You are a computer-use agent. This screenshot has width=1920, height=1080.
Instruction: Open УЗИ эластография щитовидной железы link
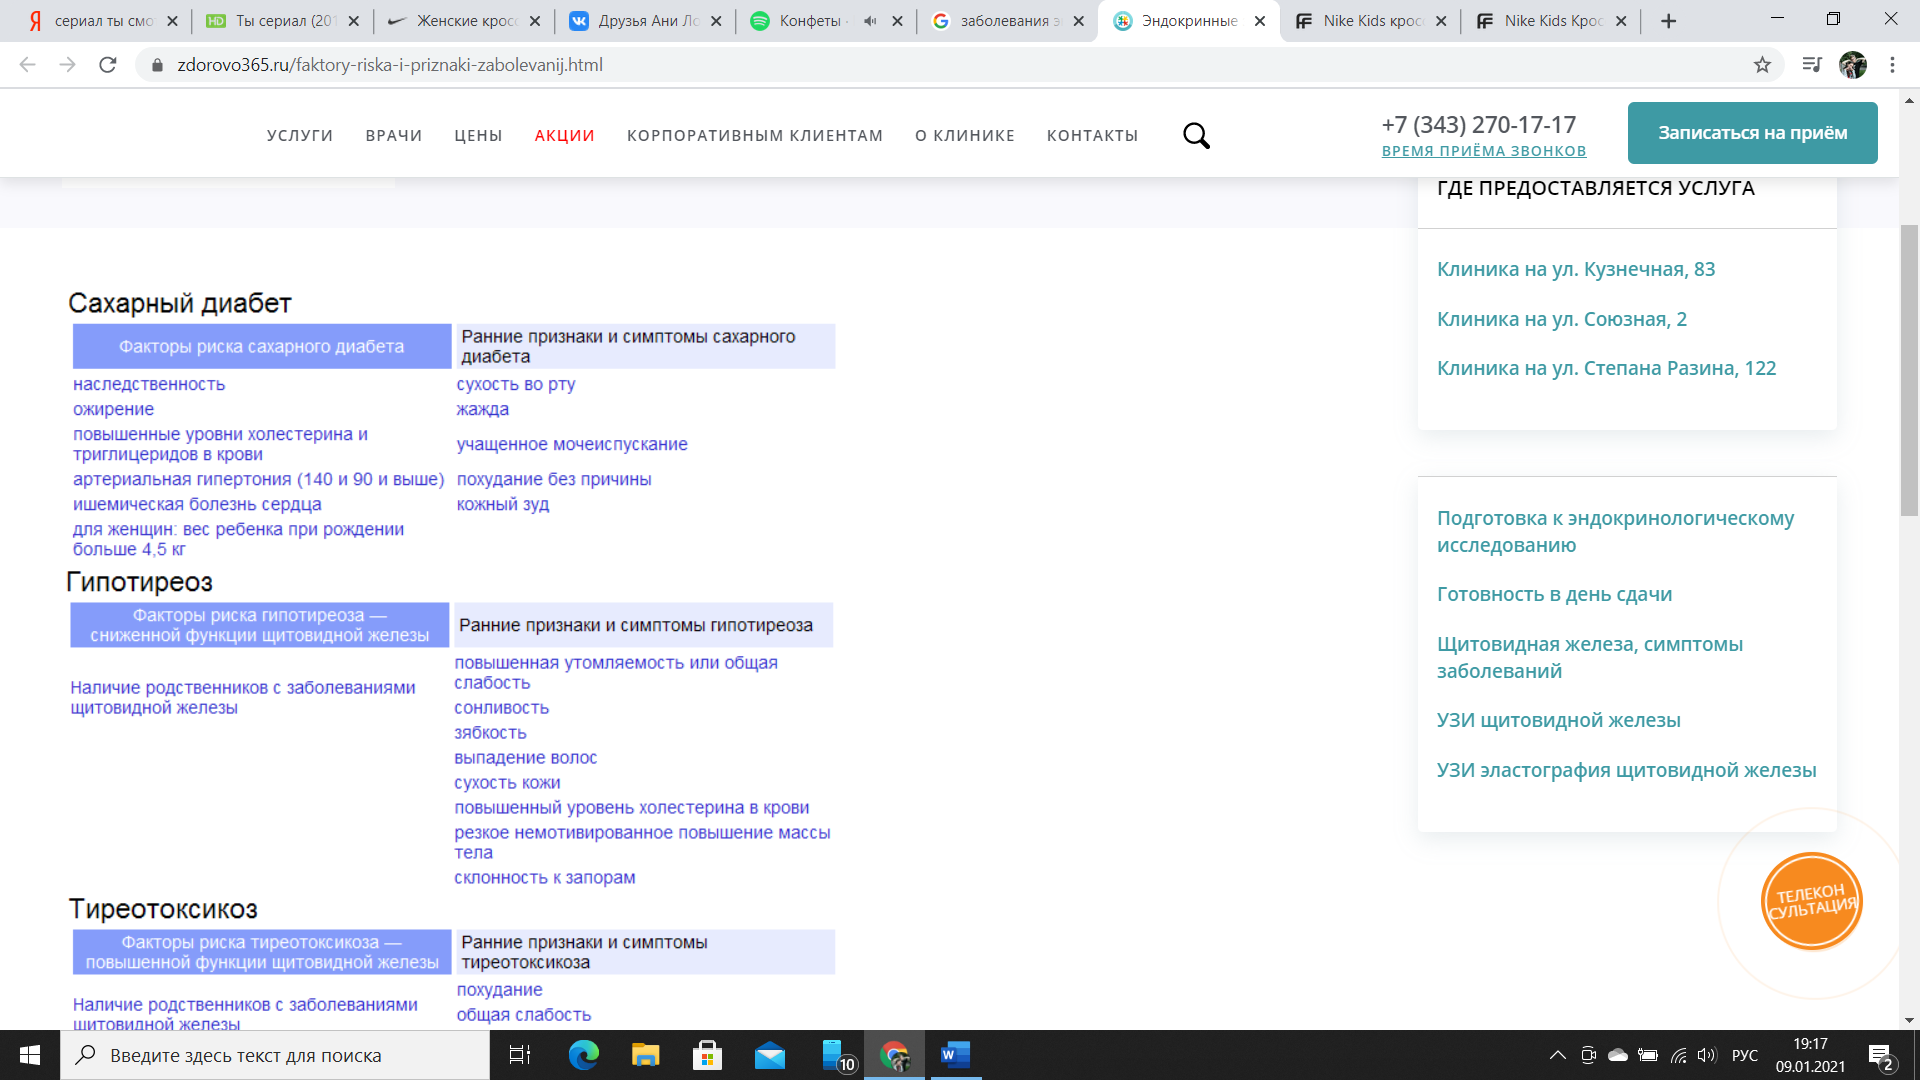tap(1626, 770)
